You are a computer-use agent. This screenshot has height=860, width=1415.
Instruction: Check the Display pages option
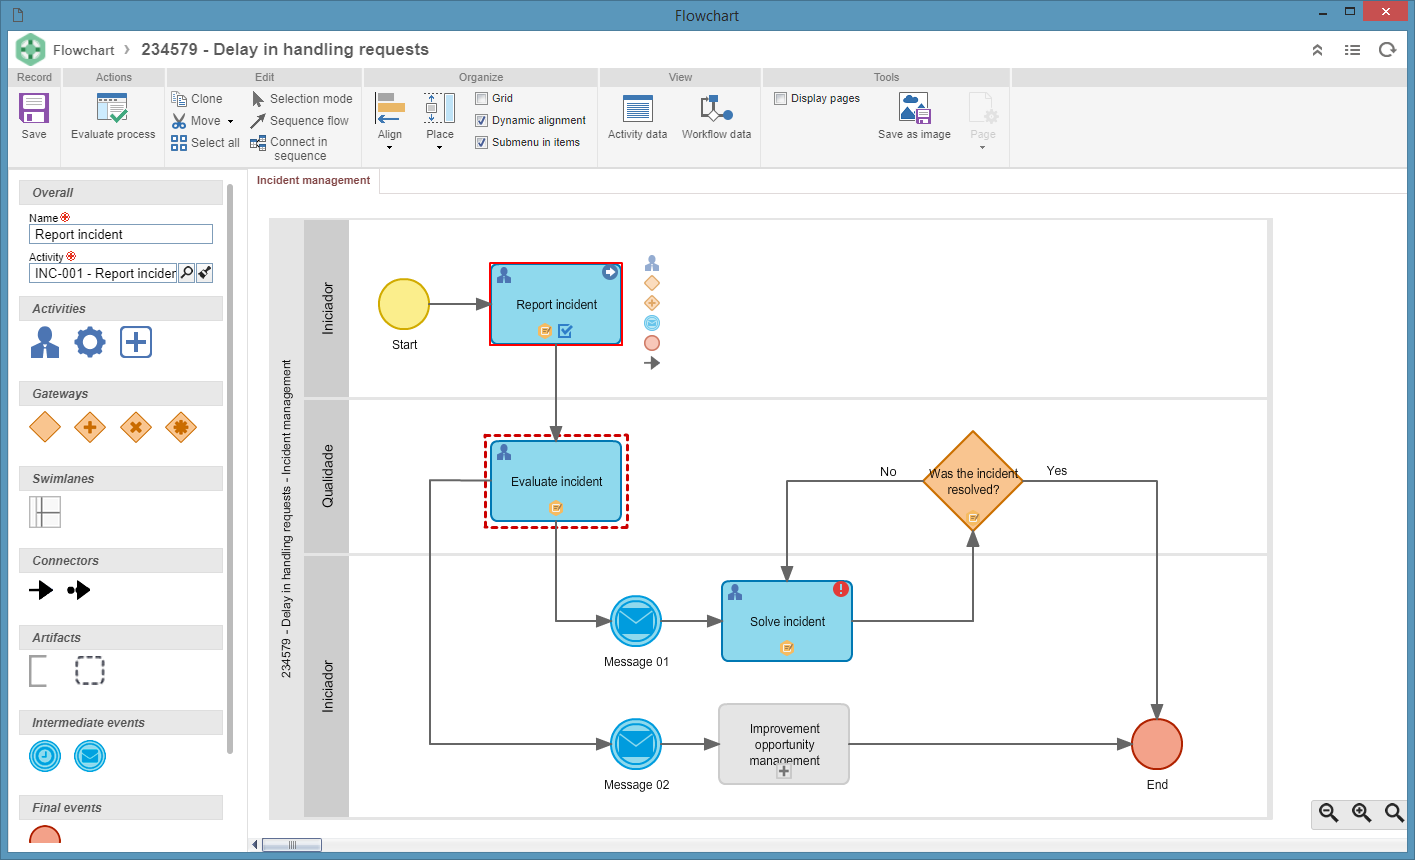[781, 98]
